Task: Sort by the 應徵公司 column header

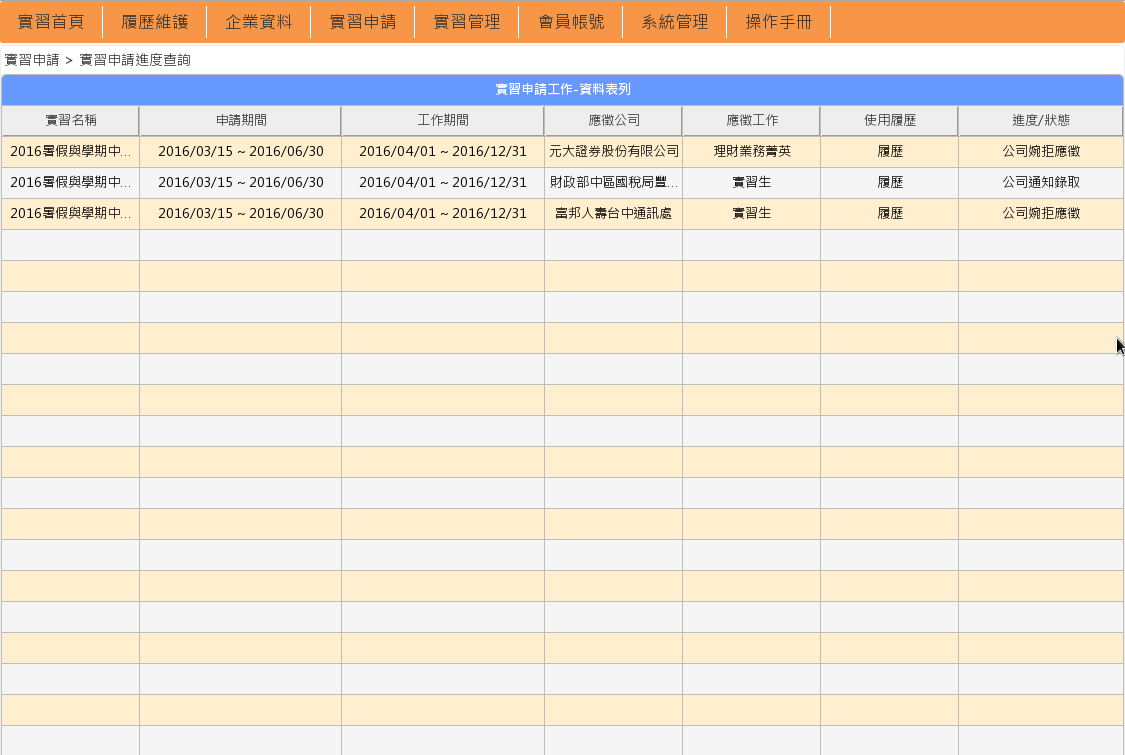Action: point(613,121)
